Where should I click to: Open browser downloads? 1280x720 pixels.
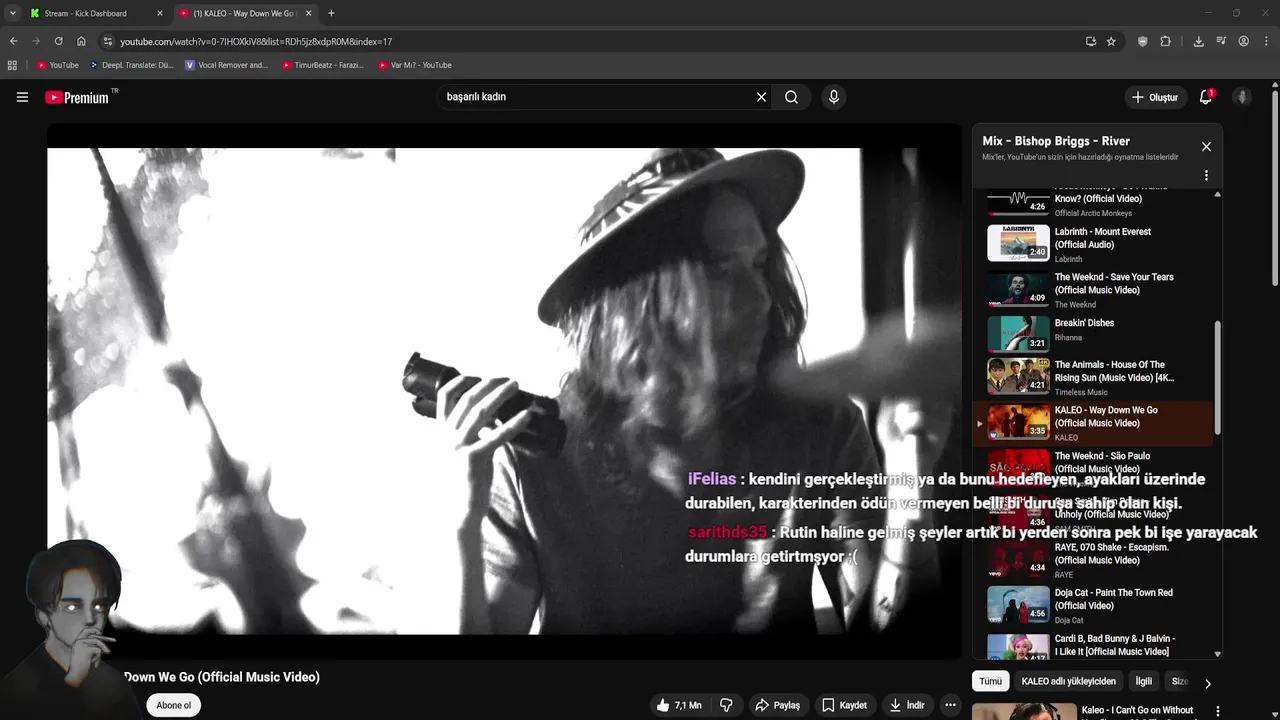point(1198,41)
